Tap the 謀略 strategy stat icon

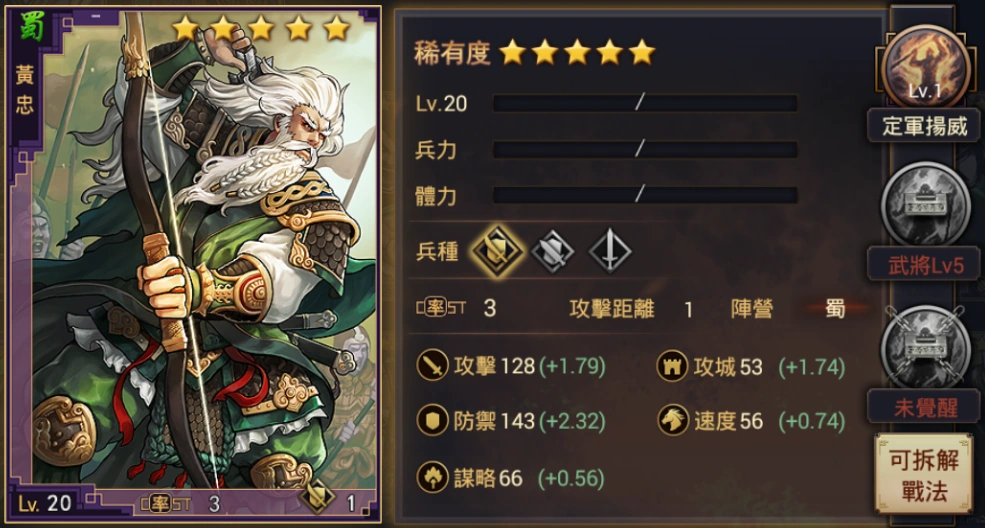[432, 478]
